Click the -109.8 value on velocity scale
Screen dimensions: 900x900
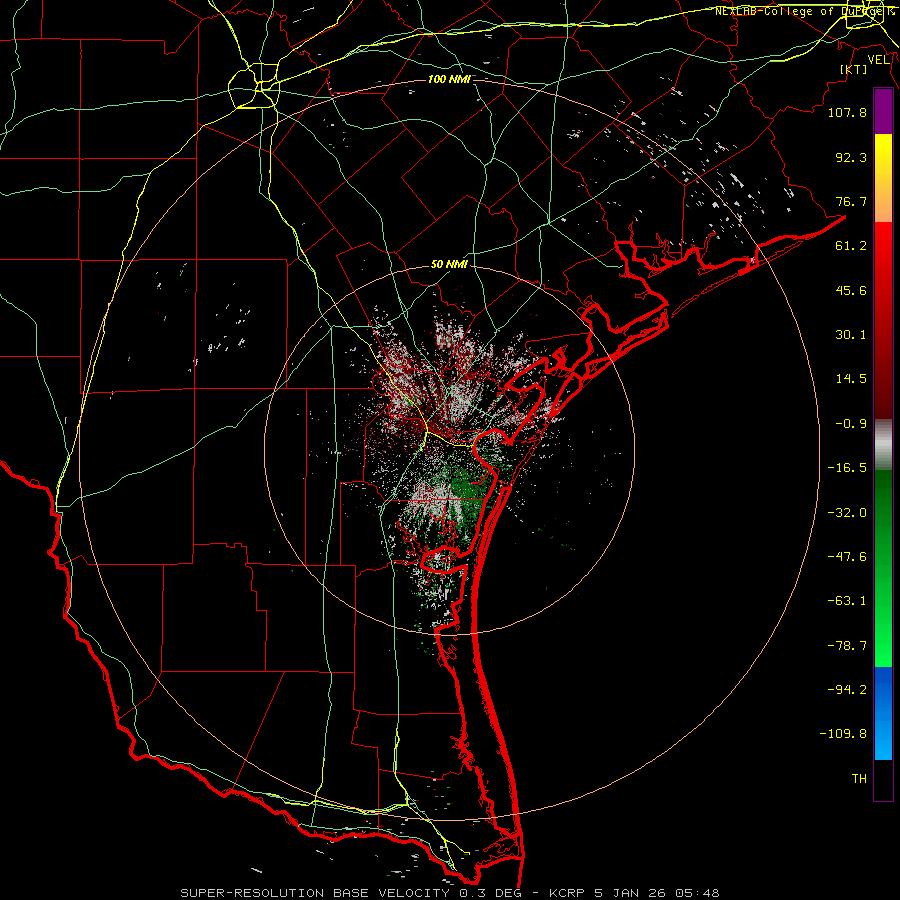[x=843, y=734]
